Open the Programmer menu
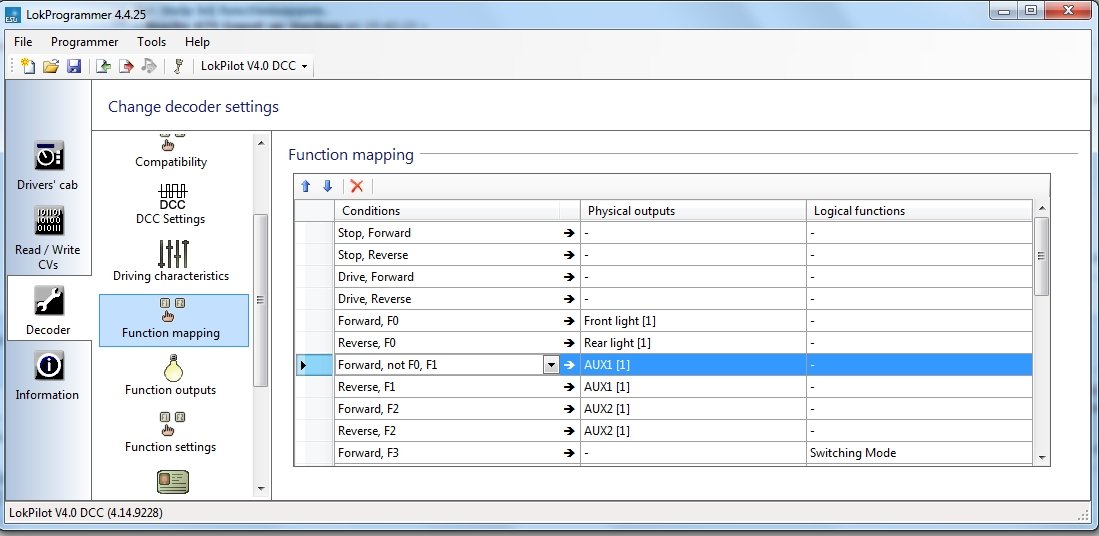Image resolution: width=1099 pixels, height=536 pixels. (x=85, y=42)
